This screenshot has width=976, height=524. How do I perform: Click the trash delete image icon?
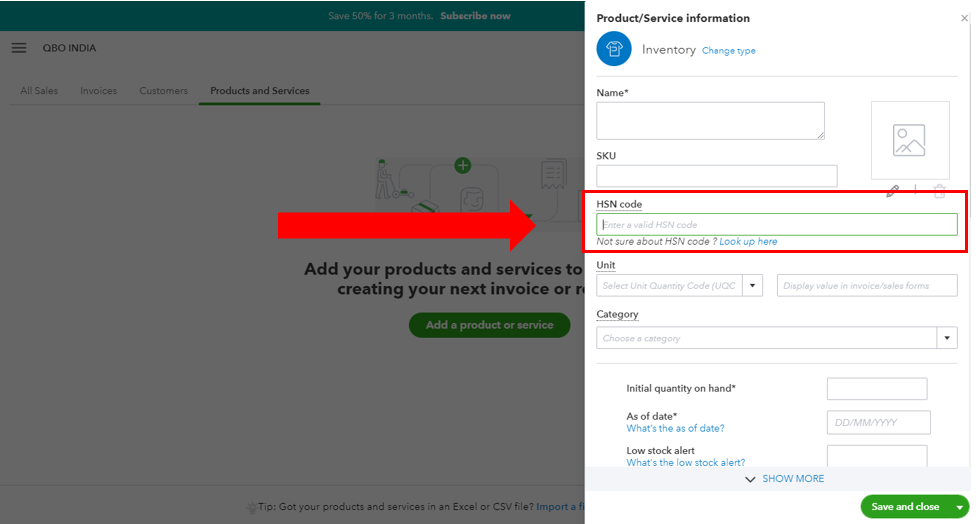pyautogui.click(x=939, y=191)
